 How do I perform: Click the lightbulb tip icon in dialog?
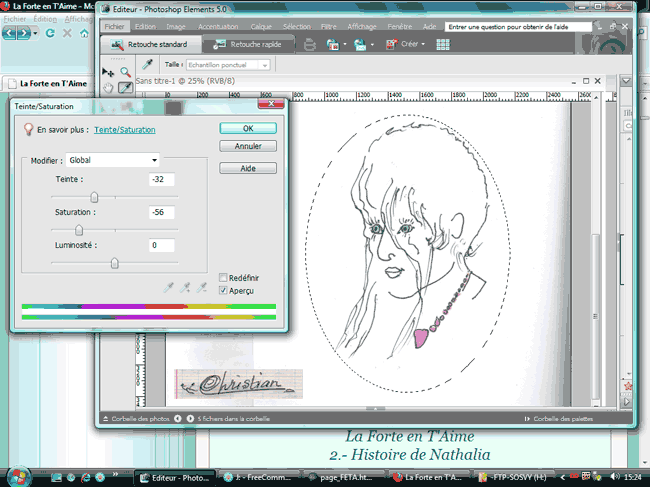(28, 129)
